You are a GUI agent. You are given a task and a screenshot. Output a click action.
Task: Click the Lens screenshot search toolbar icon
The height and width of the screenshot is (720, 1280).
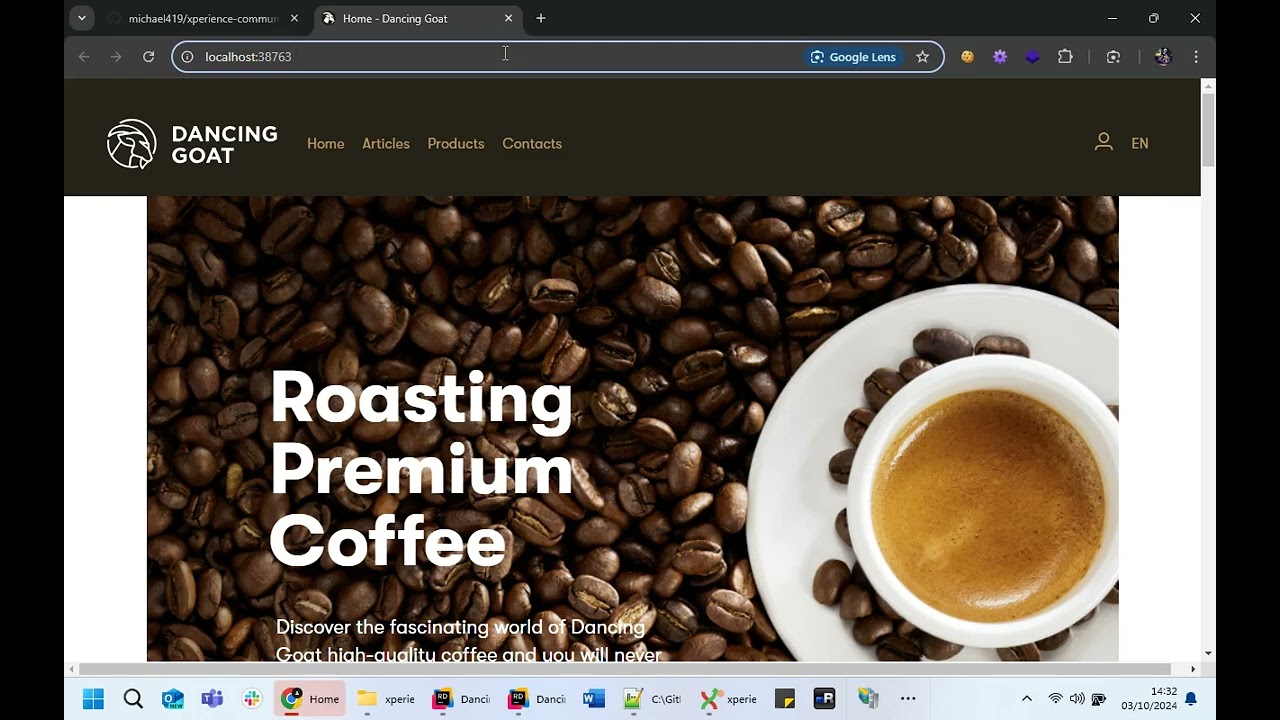pos(1113,57)
